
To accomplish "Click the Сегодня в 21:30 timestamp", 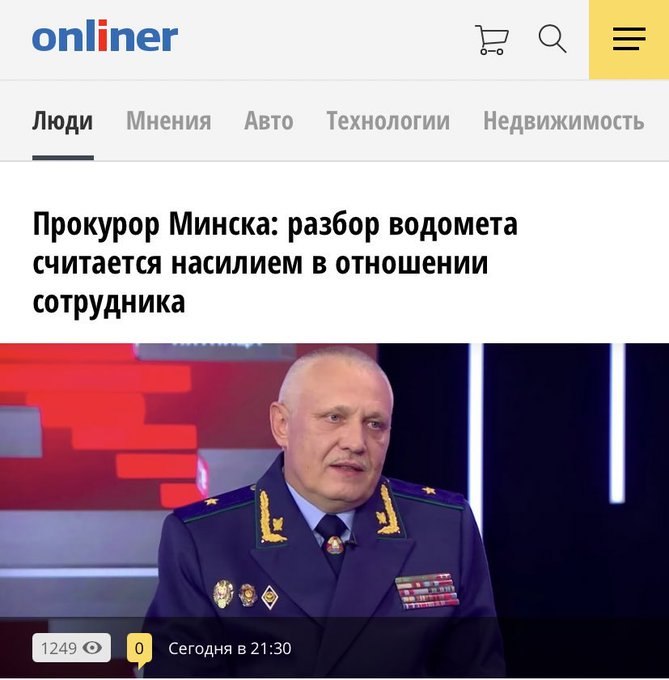I will (x=230, y=648).
